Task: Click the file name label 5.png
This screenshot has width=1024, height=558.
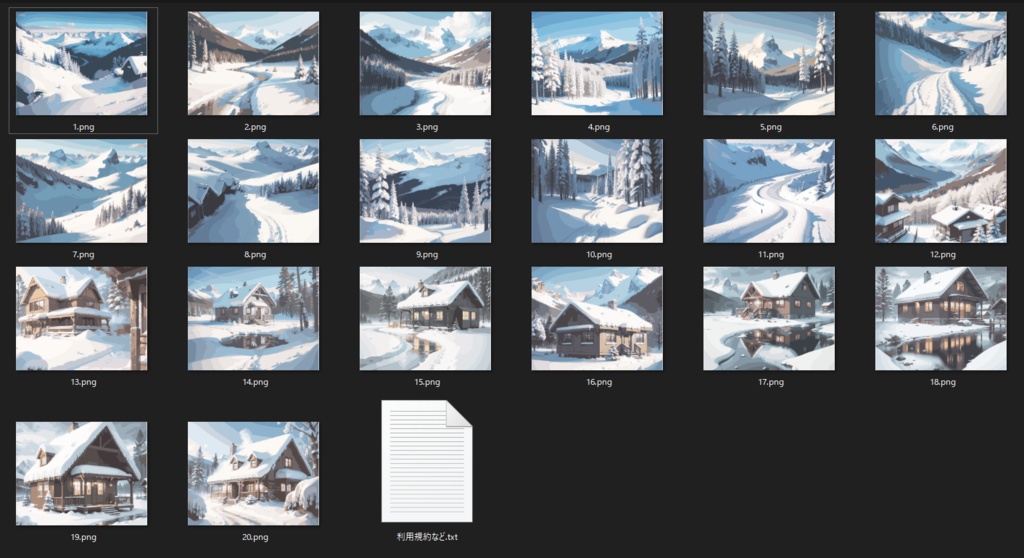Action: coord(771,127)
